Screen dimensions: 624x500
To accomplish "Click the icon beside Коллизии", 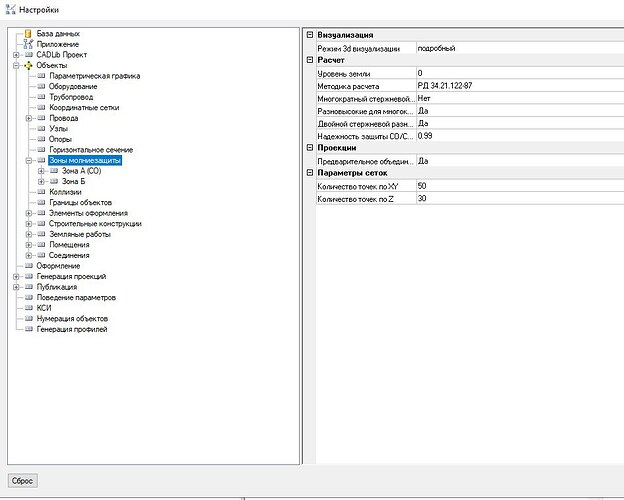I will tap(41, 192).
